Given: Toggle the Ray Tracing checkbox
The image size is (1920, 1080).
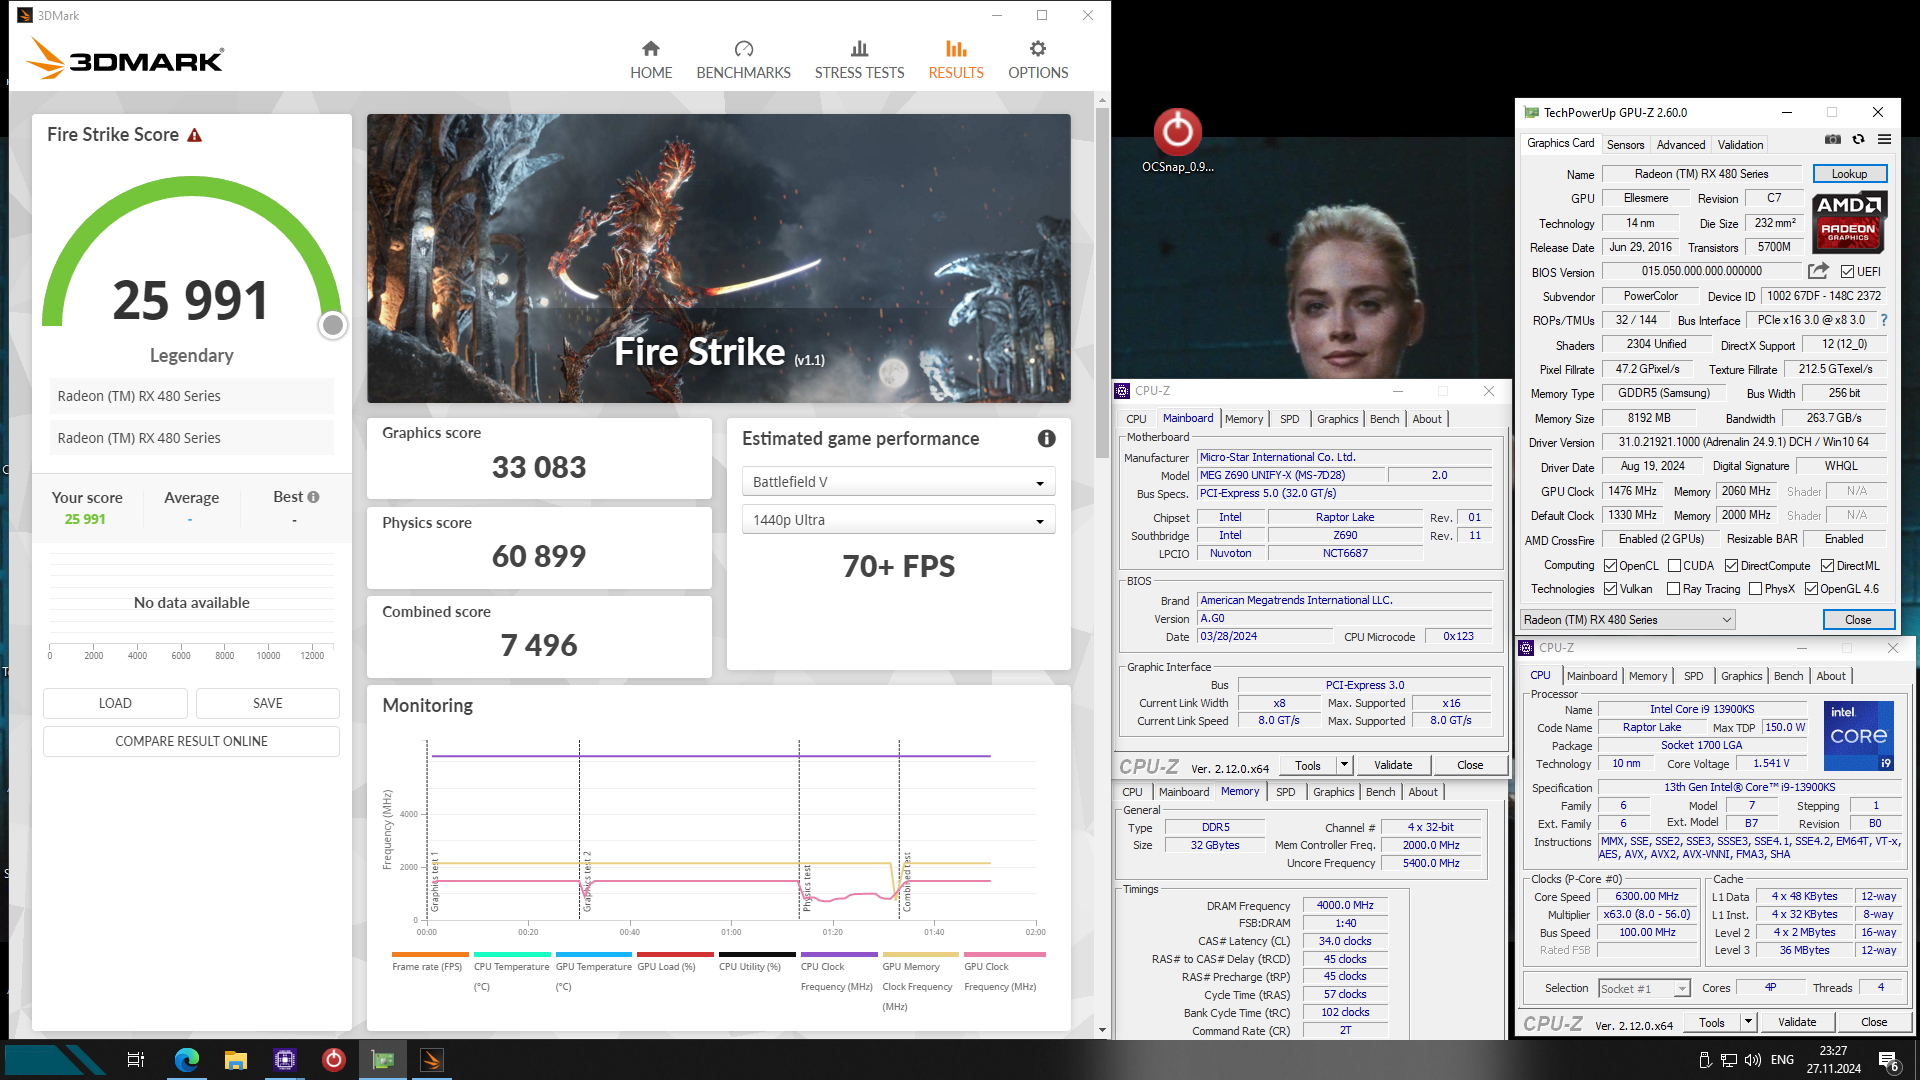Looking at the screenshot, I should click(1674, 589).
